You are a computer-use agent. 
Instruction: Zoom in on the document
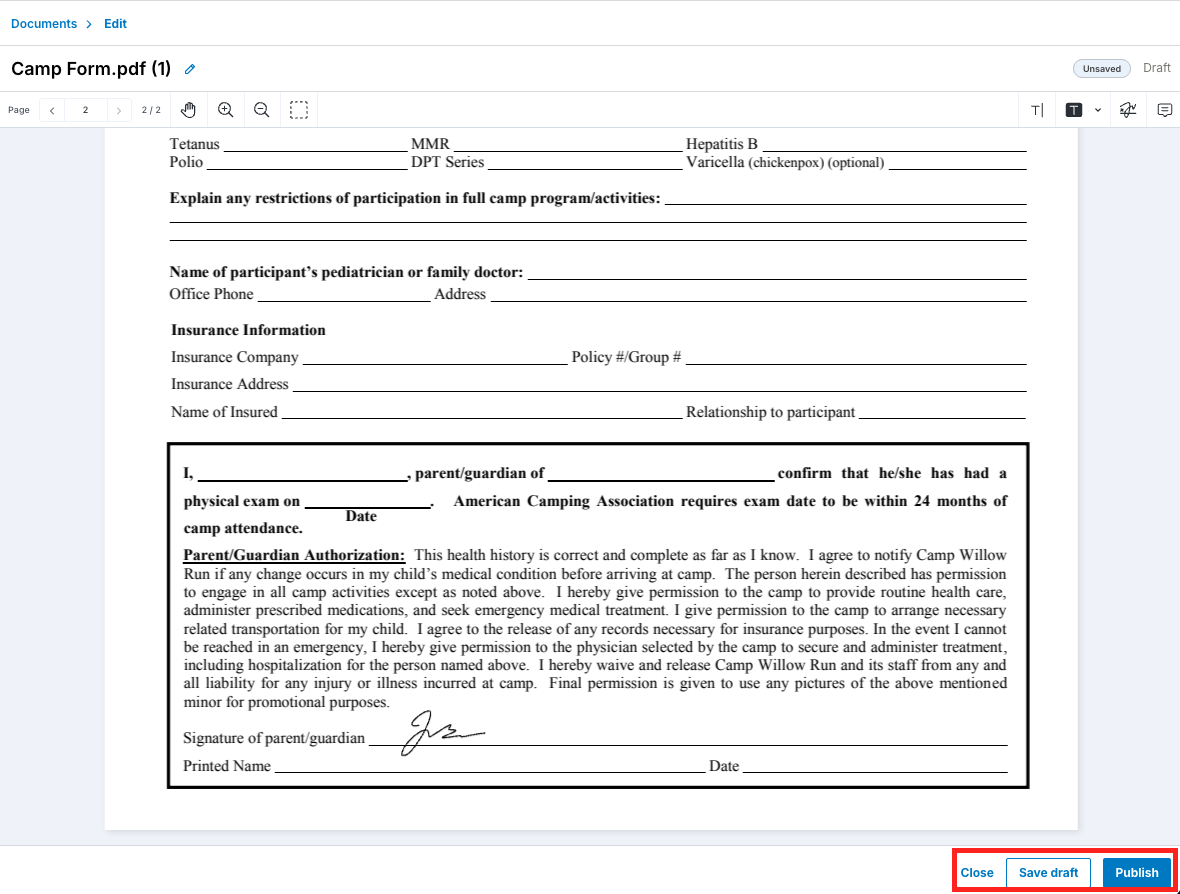[x=225, y=110]
